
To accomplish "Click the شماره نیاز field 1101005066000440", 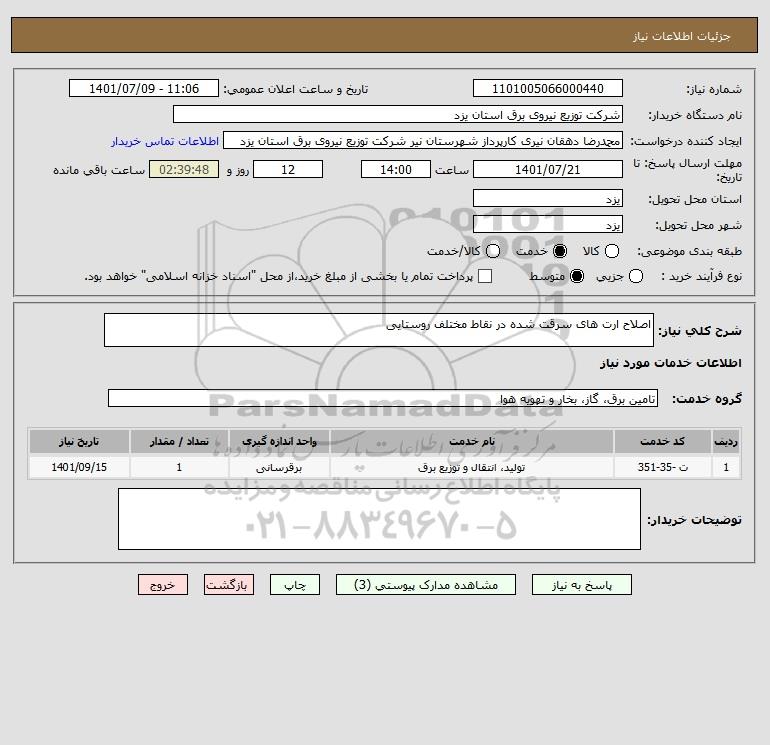I will [548, 89].
